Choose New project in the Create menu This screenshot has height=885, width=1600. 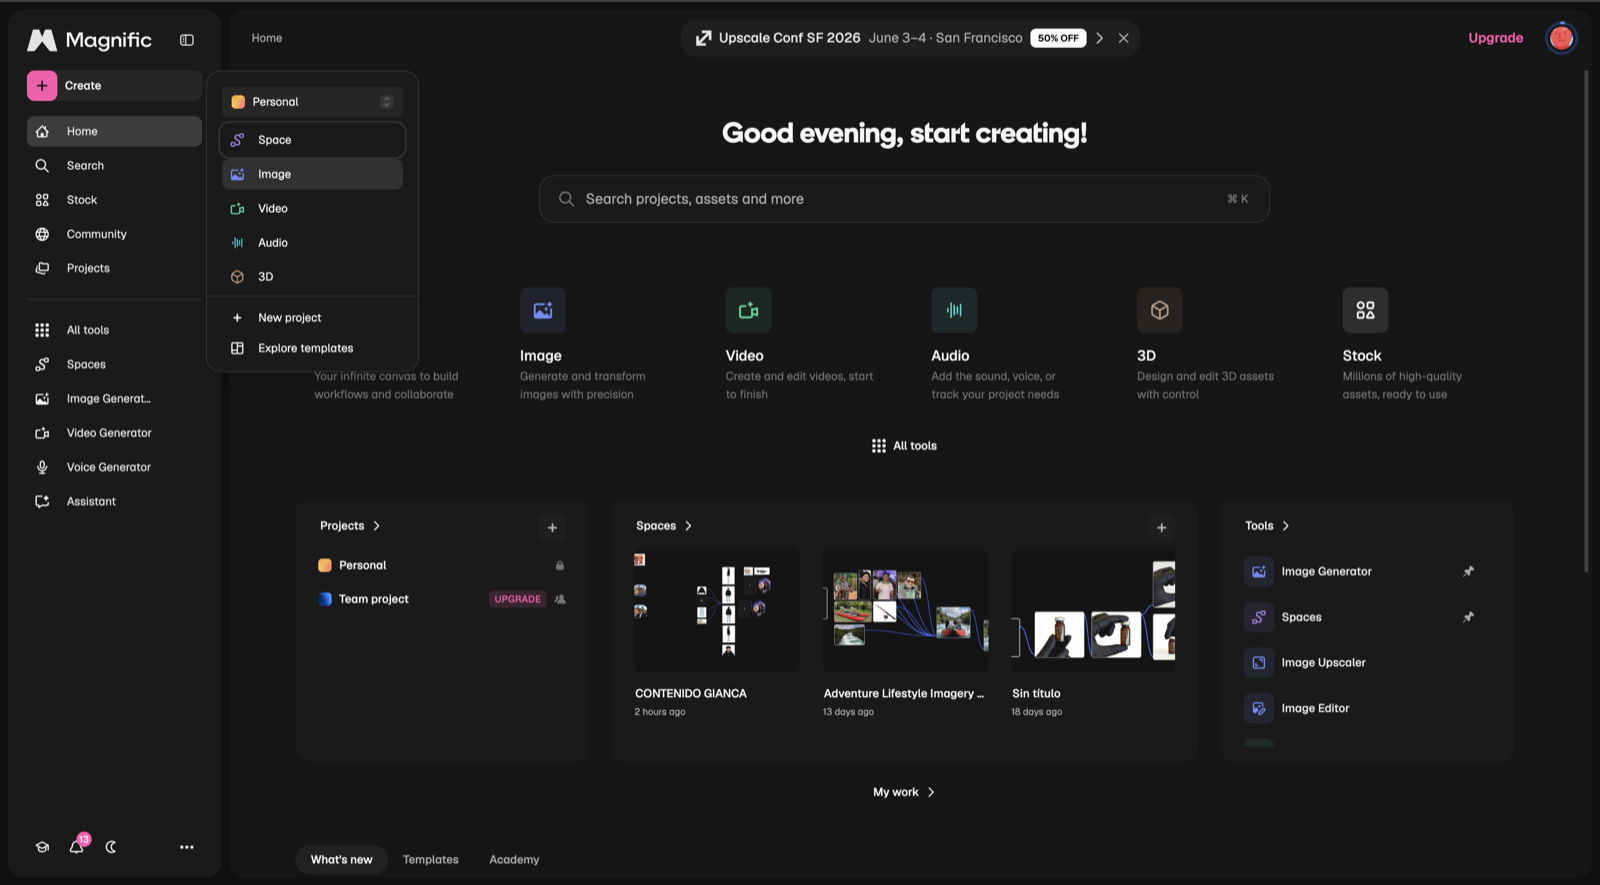[312, 318]
